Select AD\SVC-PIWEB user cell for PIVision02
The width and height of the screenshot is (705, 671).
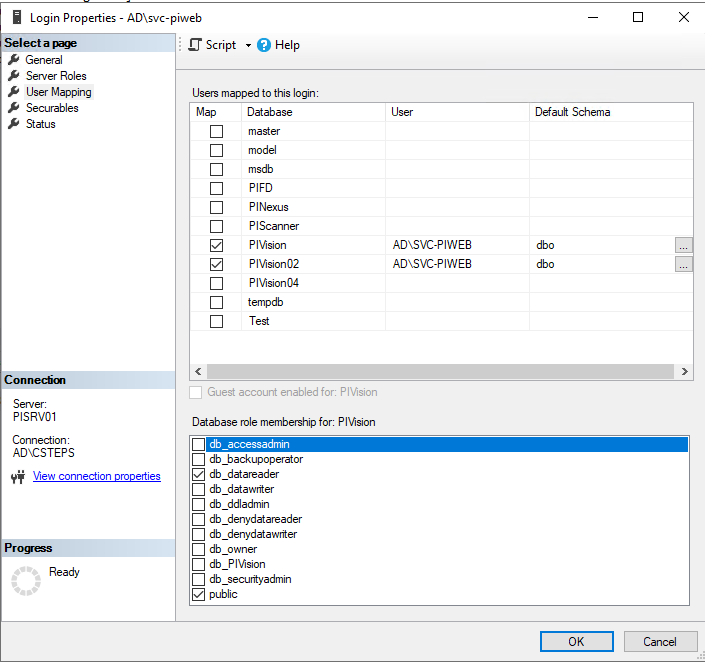(457, 264)
